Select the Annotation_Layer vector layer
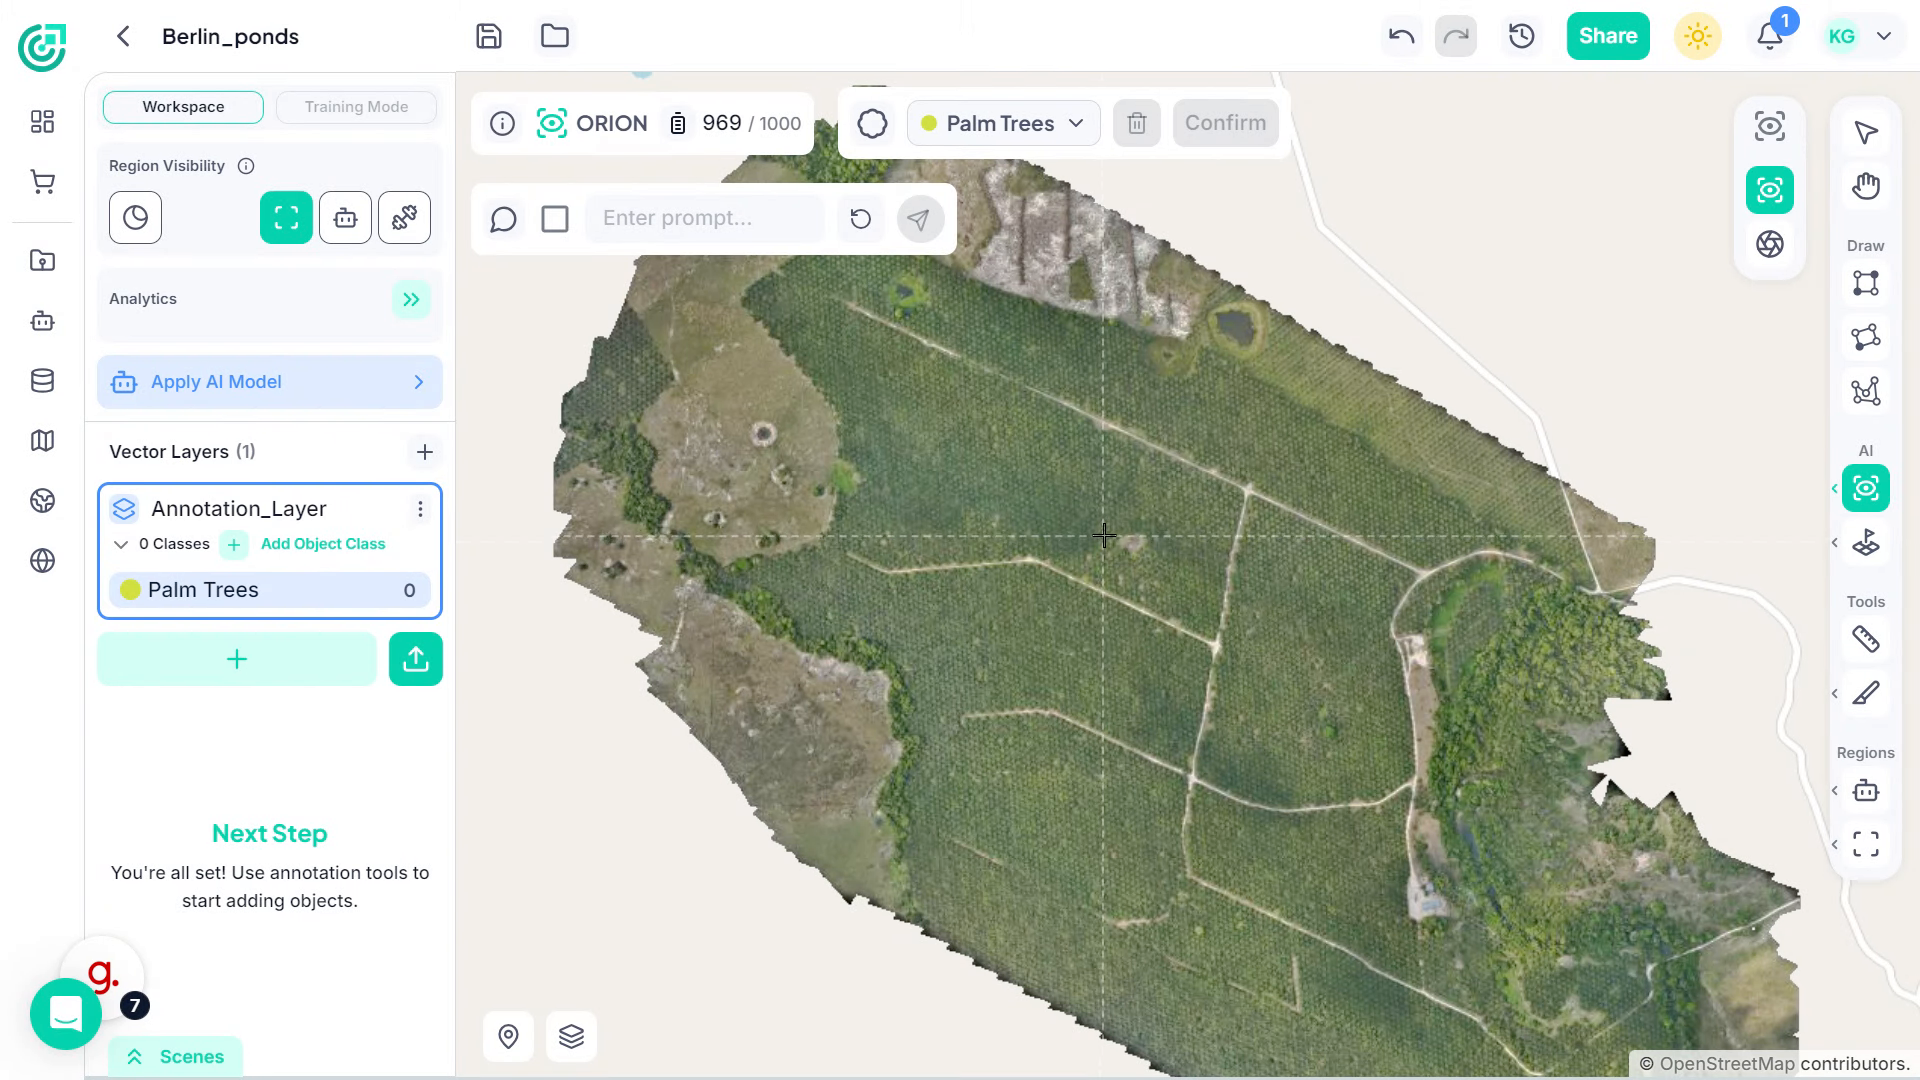Image resolution: width=1920 pixels, height=1080 pixels. click(x=239, y=509)
